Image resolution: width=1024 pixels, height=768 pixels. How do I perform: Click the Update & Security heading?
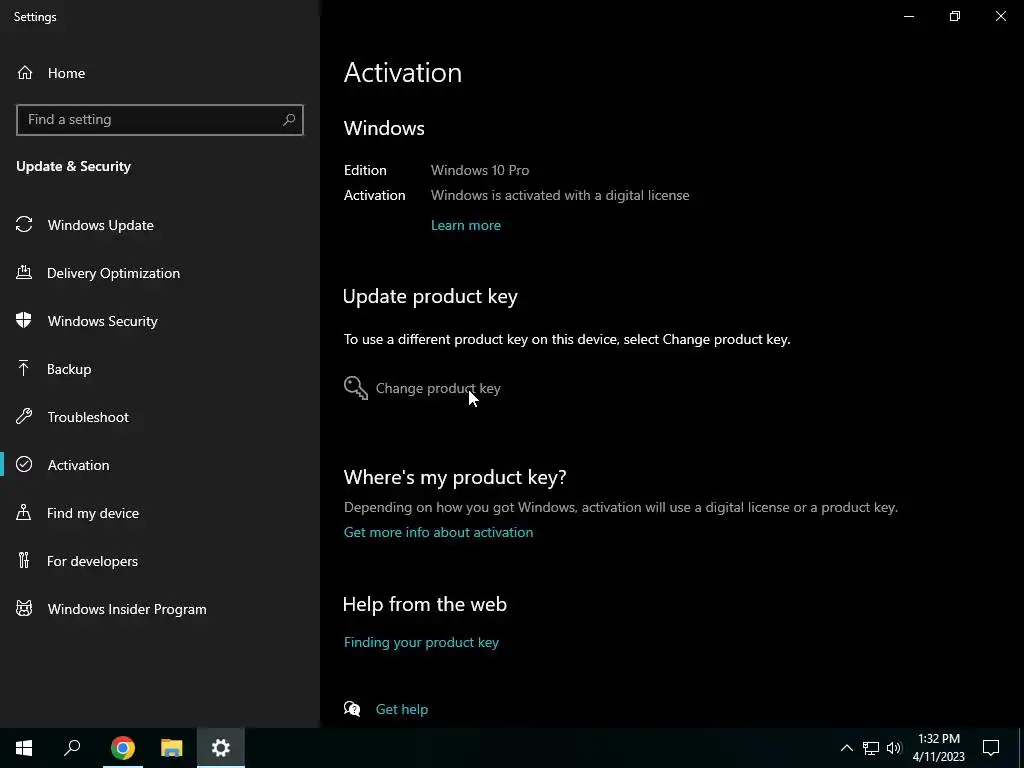73,166
